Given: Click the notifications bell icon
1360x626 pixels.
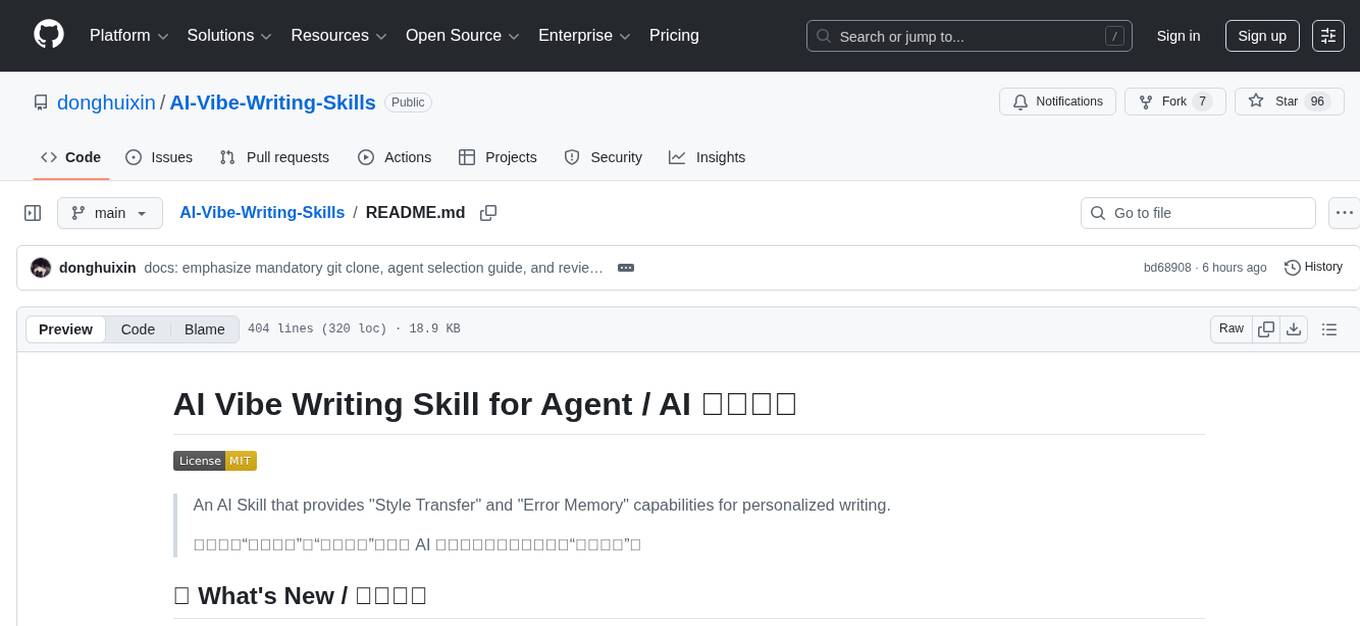Looking at the screenshot, I should click(1021, 101).
